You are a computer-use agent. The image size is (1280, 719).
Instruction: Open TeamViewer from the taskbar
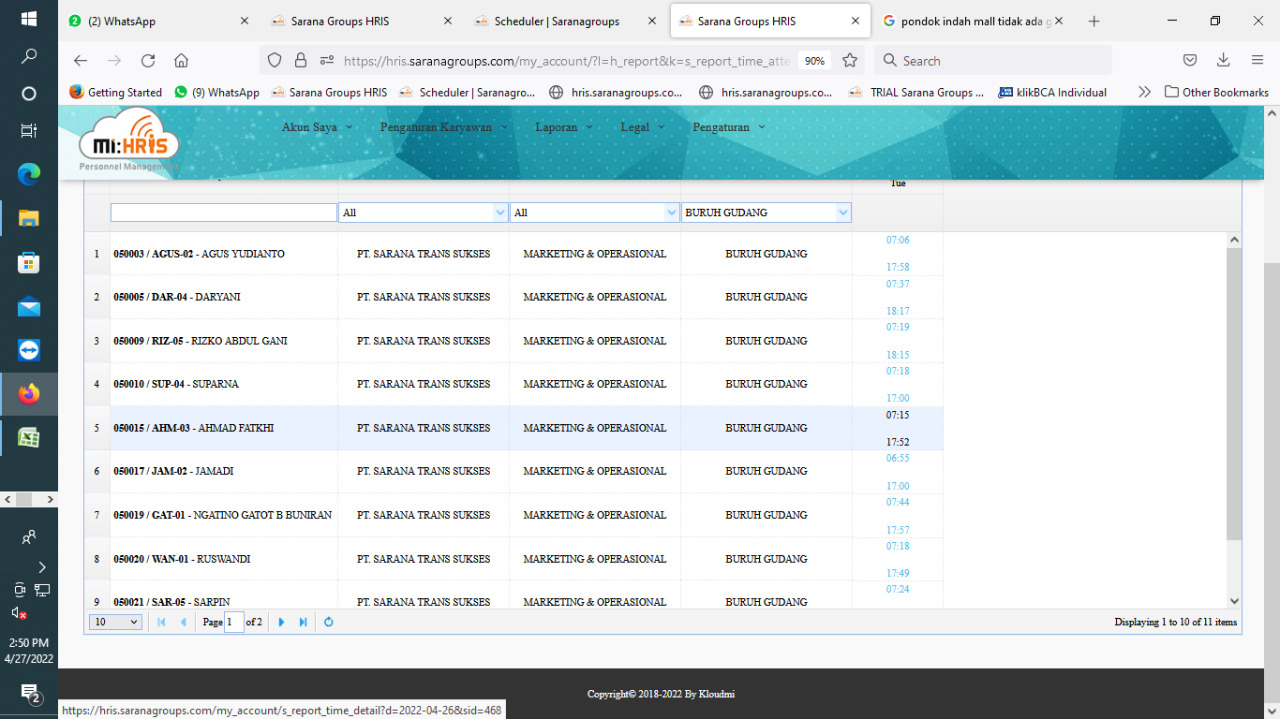(29, 350)
